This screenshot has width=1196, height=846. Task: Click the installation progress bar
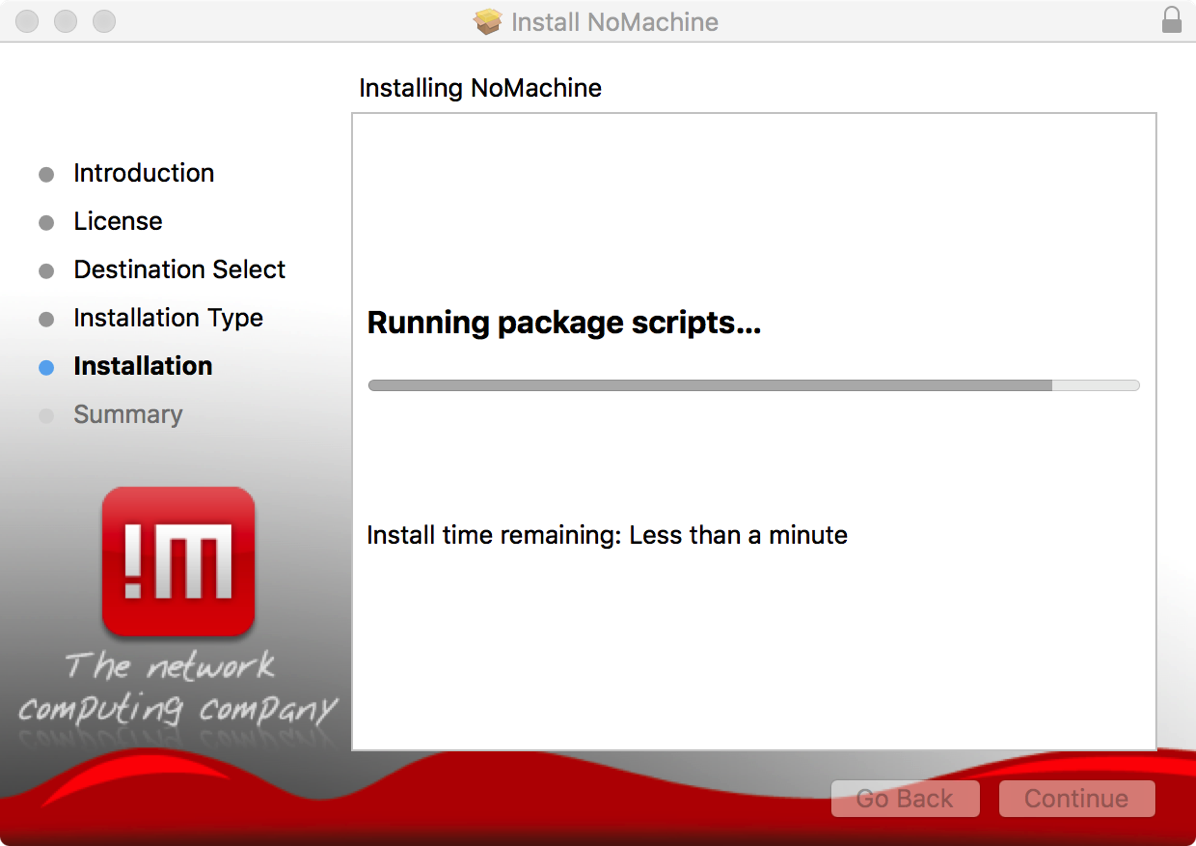754,385
